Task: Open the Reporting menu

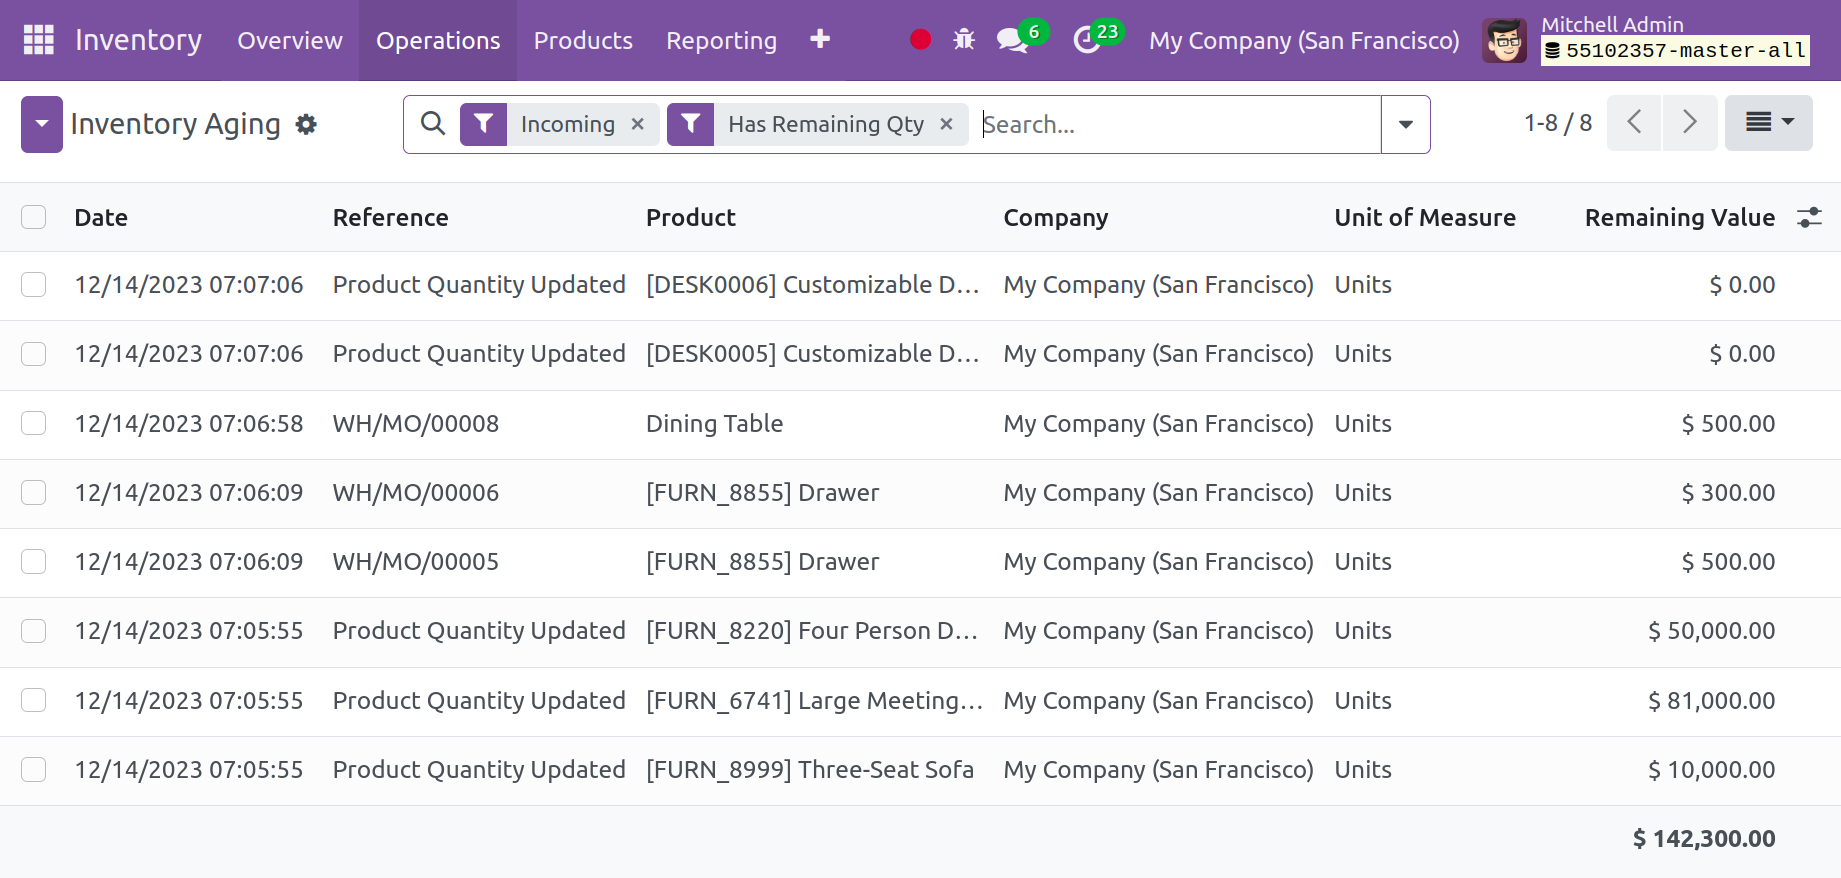Action: pyautogui.click(x=721, y=40)
